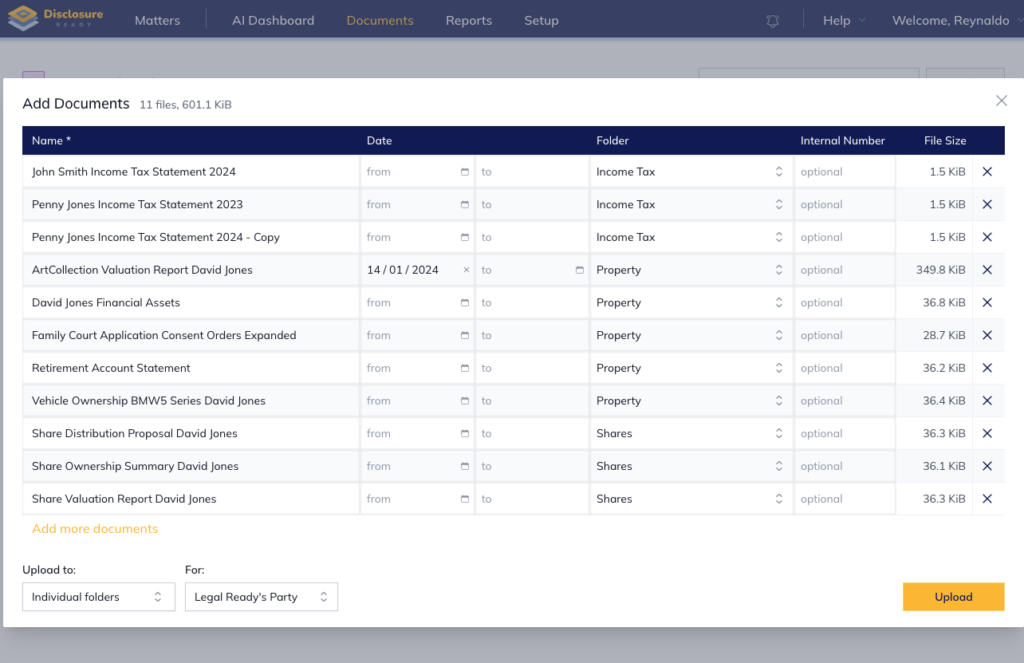The height and width of the screenshot is (663, 1024).
Task: Change folder for Vehicle Ownership BMW5 Series row
Action: [691, 400]
